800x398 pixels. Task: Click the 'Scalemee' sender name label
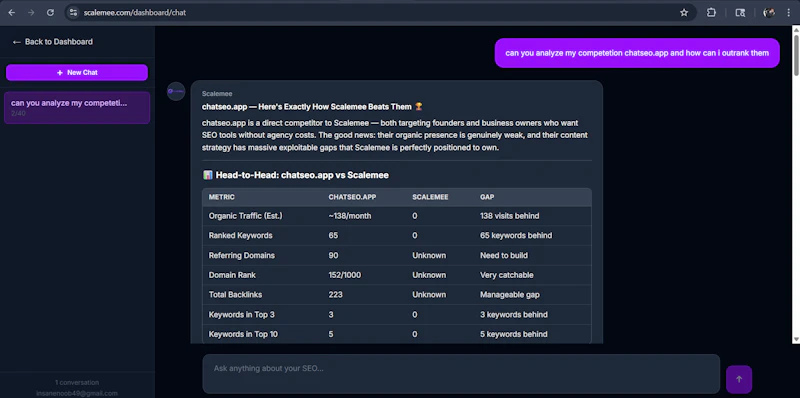[x=217, y=94]
